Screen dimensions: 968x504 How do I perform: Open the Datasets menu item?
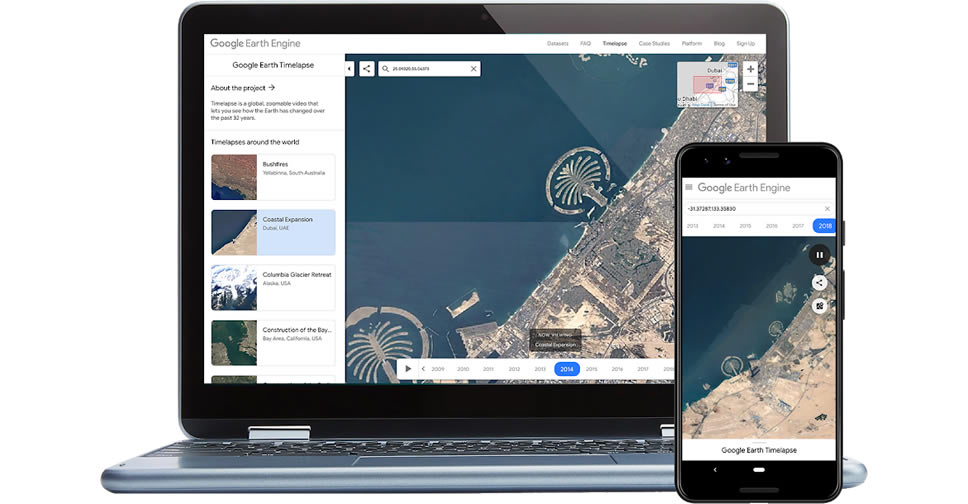click(558, 44)
